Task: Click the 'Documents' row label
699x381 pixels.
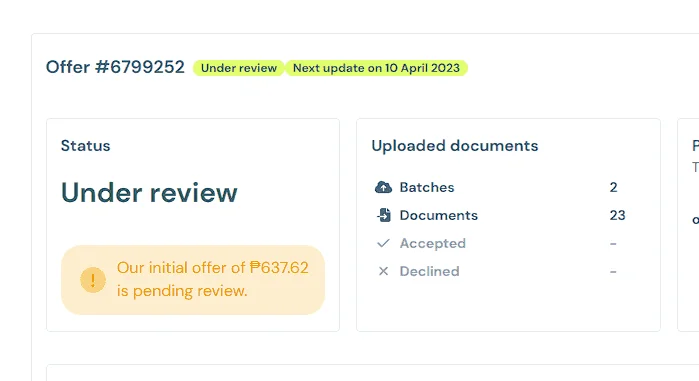Action: (439, 215)
